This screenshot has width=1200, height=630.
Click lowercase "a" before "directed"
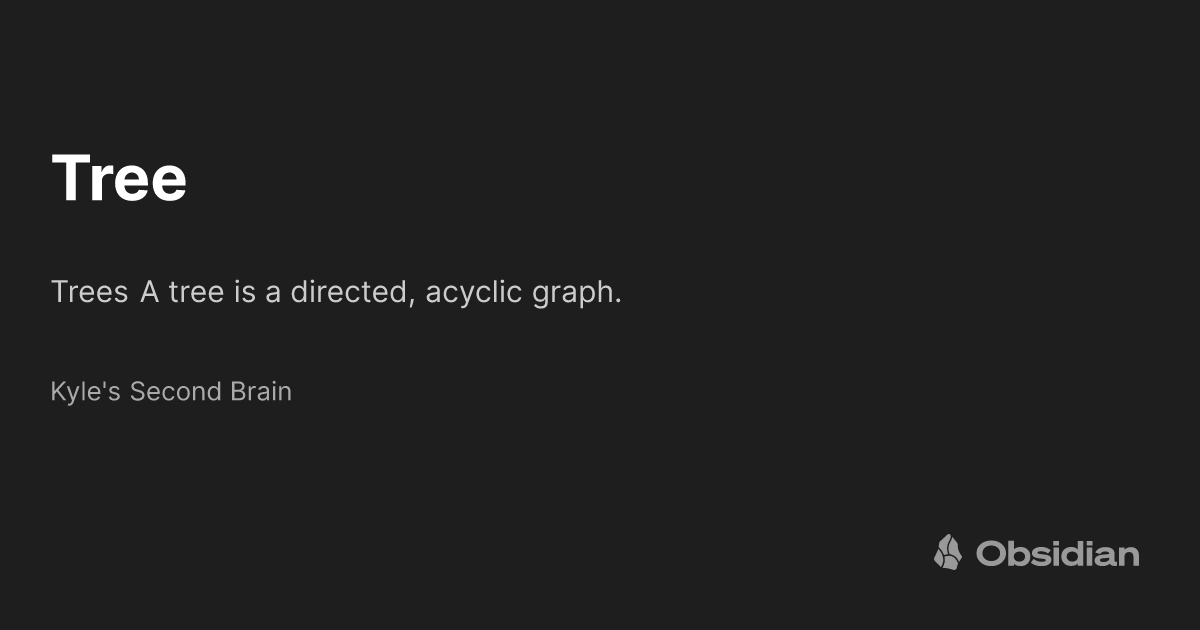[273, 293]
